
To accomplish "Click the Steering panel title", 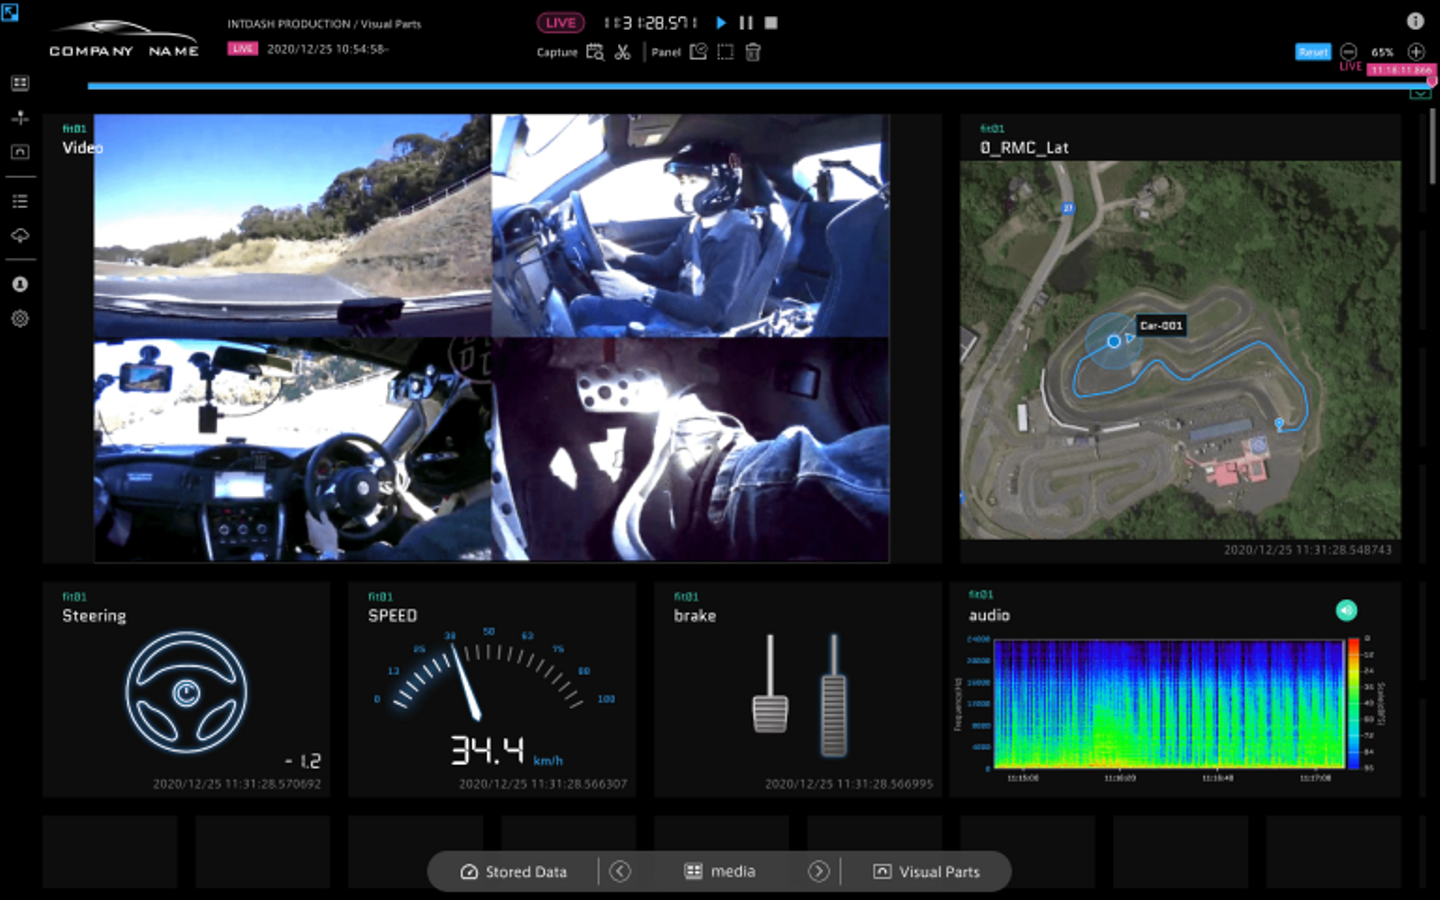I will point(94,616).
